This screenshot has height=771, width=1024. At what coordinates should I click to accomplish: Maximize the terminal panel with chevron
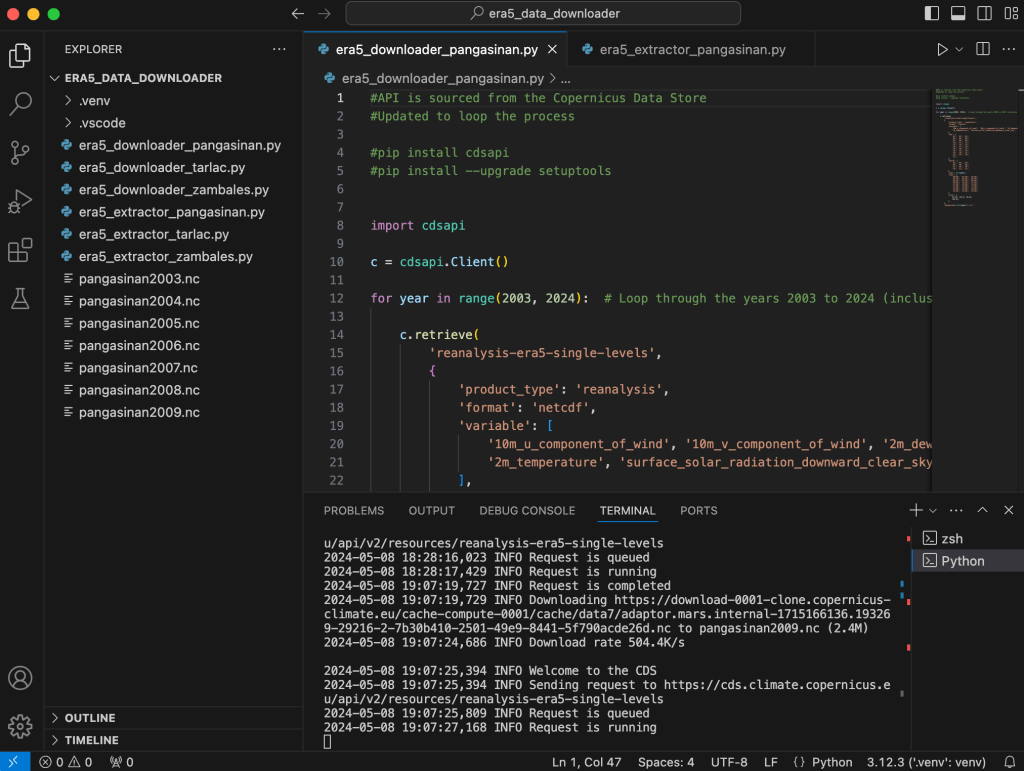[982, 510]
